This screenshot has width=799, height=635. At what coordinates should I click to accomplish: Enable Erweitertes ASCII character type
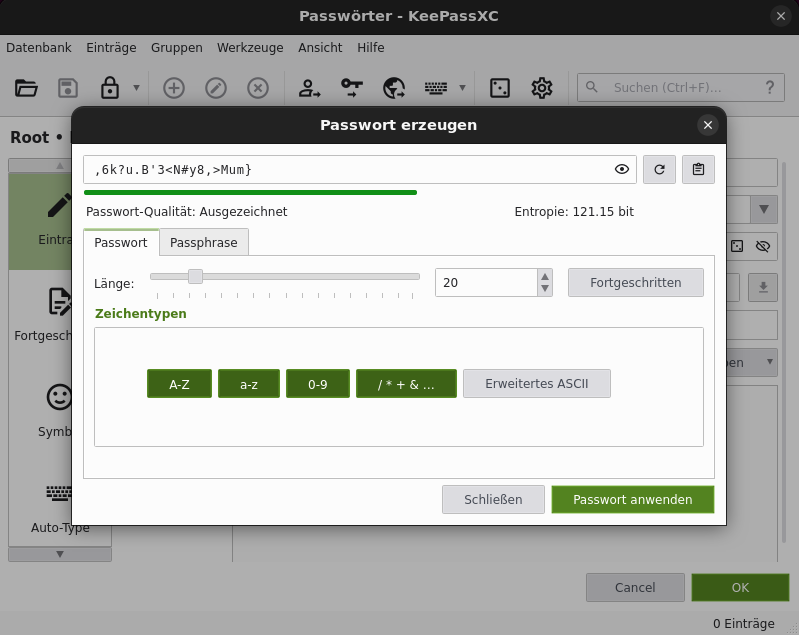(x=537, y=384)
